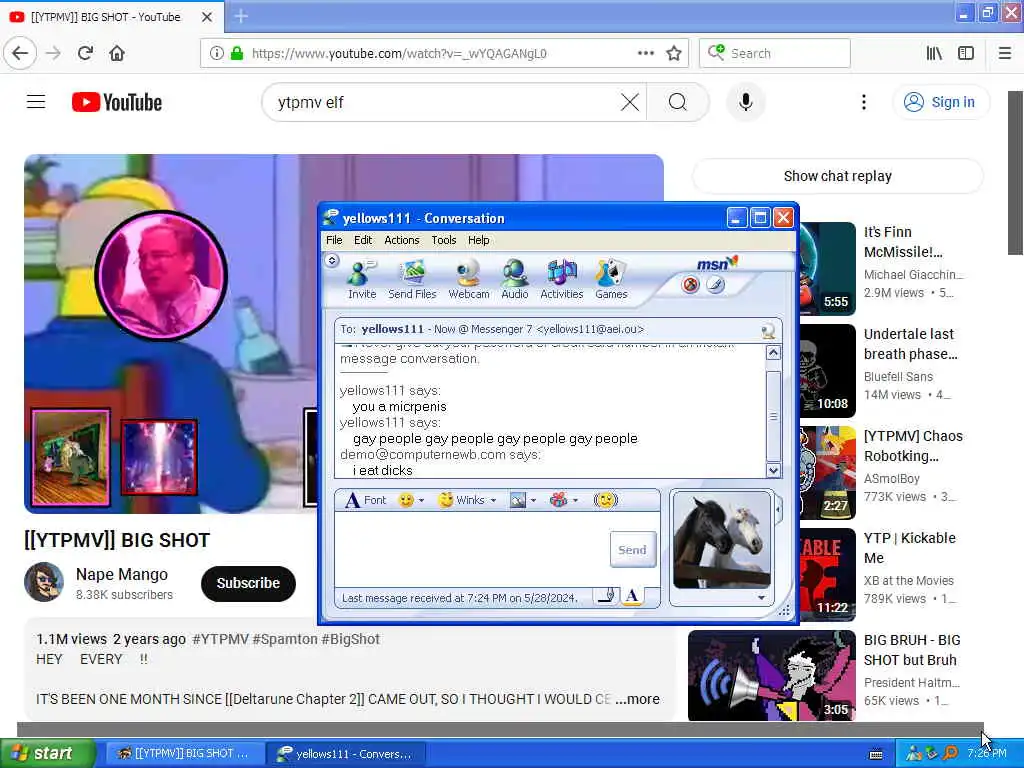The image size is (1024, 768).
Task: Open BIG BRUH - BIG SHOT but Bruh thumbnail
Action: coord(771,676)
